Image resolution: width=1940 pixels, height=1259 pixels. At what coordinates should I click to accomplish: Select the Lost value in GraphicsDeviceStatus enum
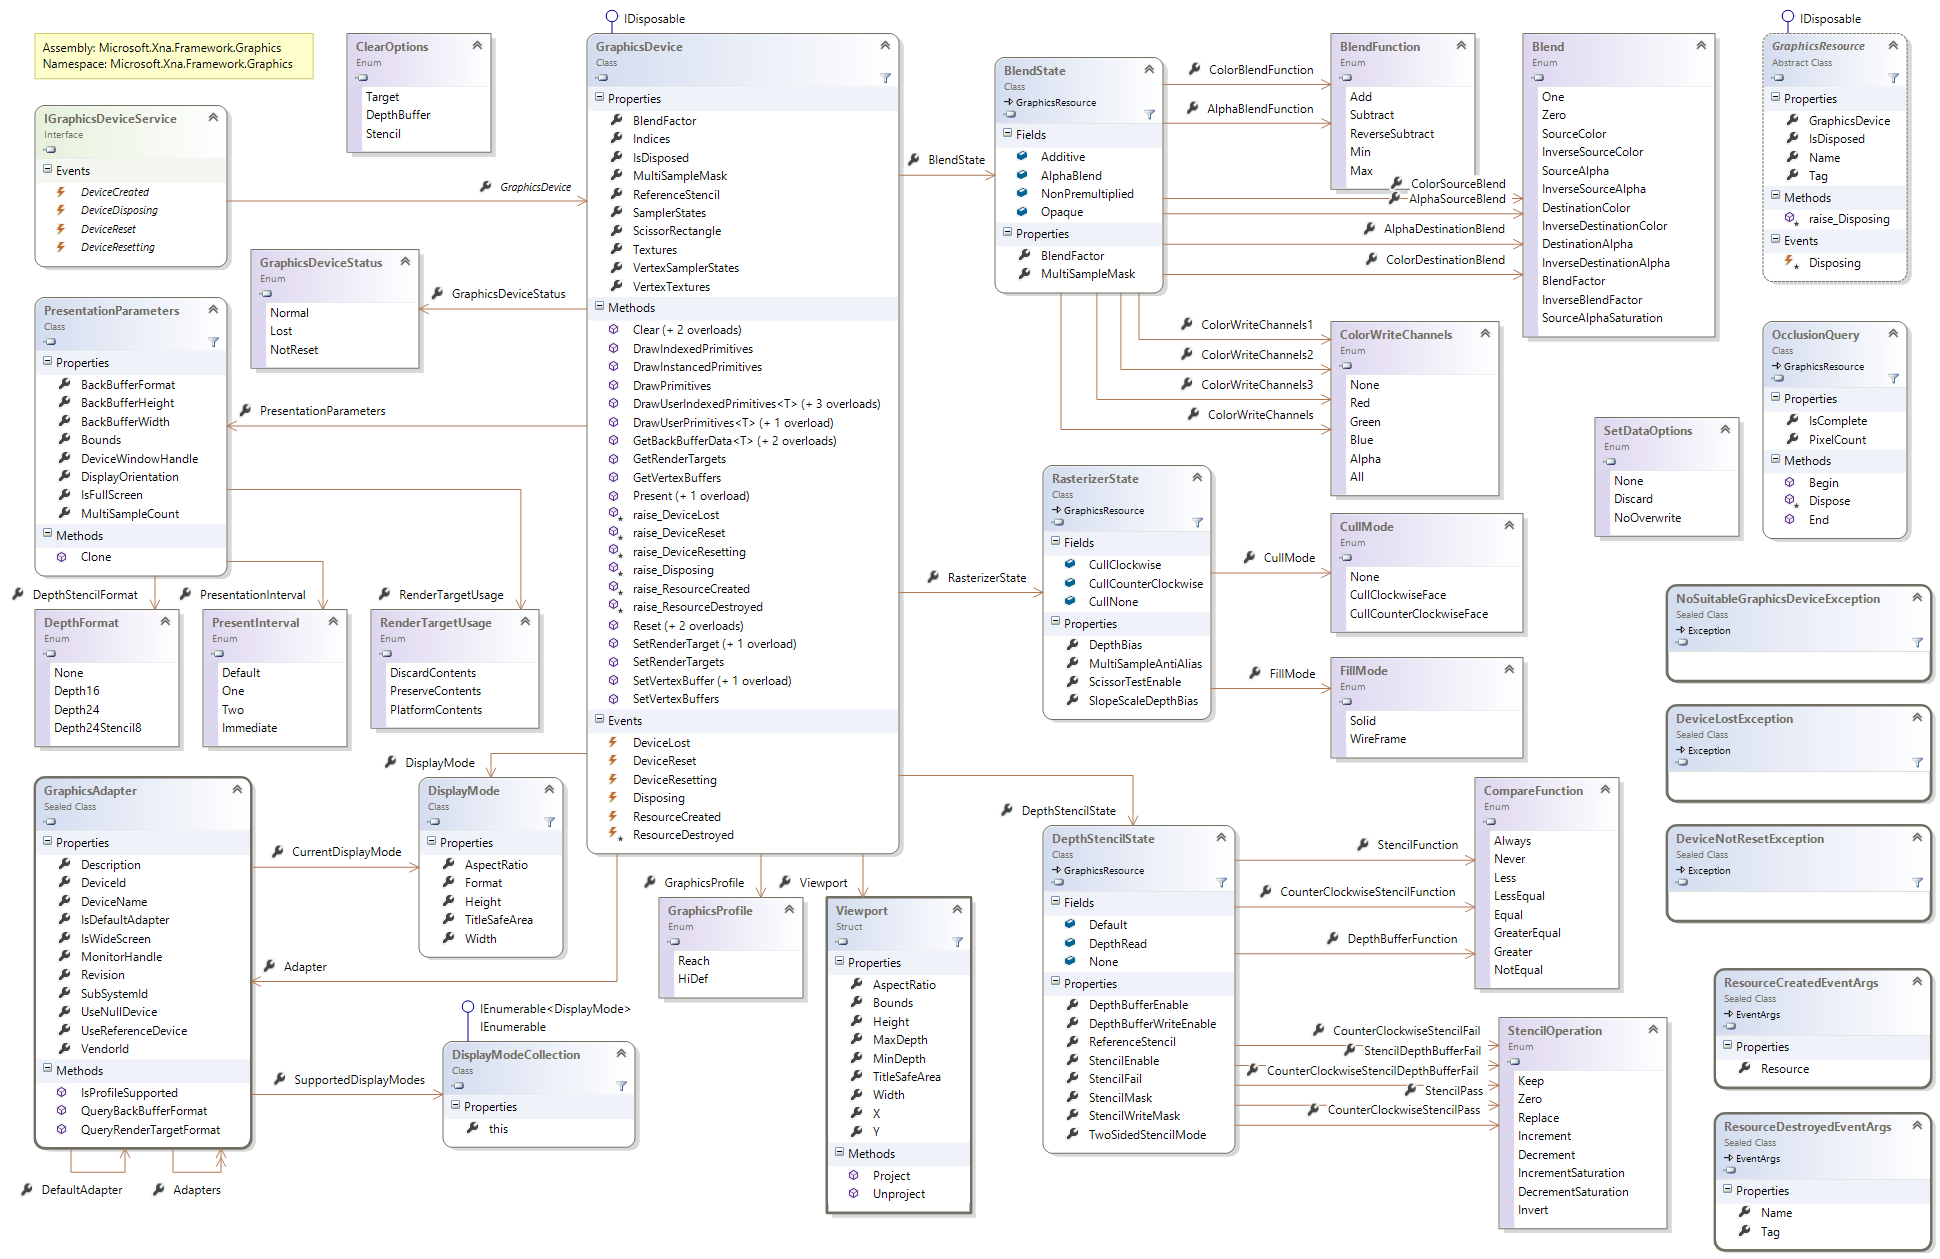coord(281,331)
